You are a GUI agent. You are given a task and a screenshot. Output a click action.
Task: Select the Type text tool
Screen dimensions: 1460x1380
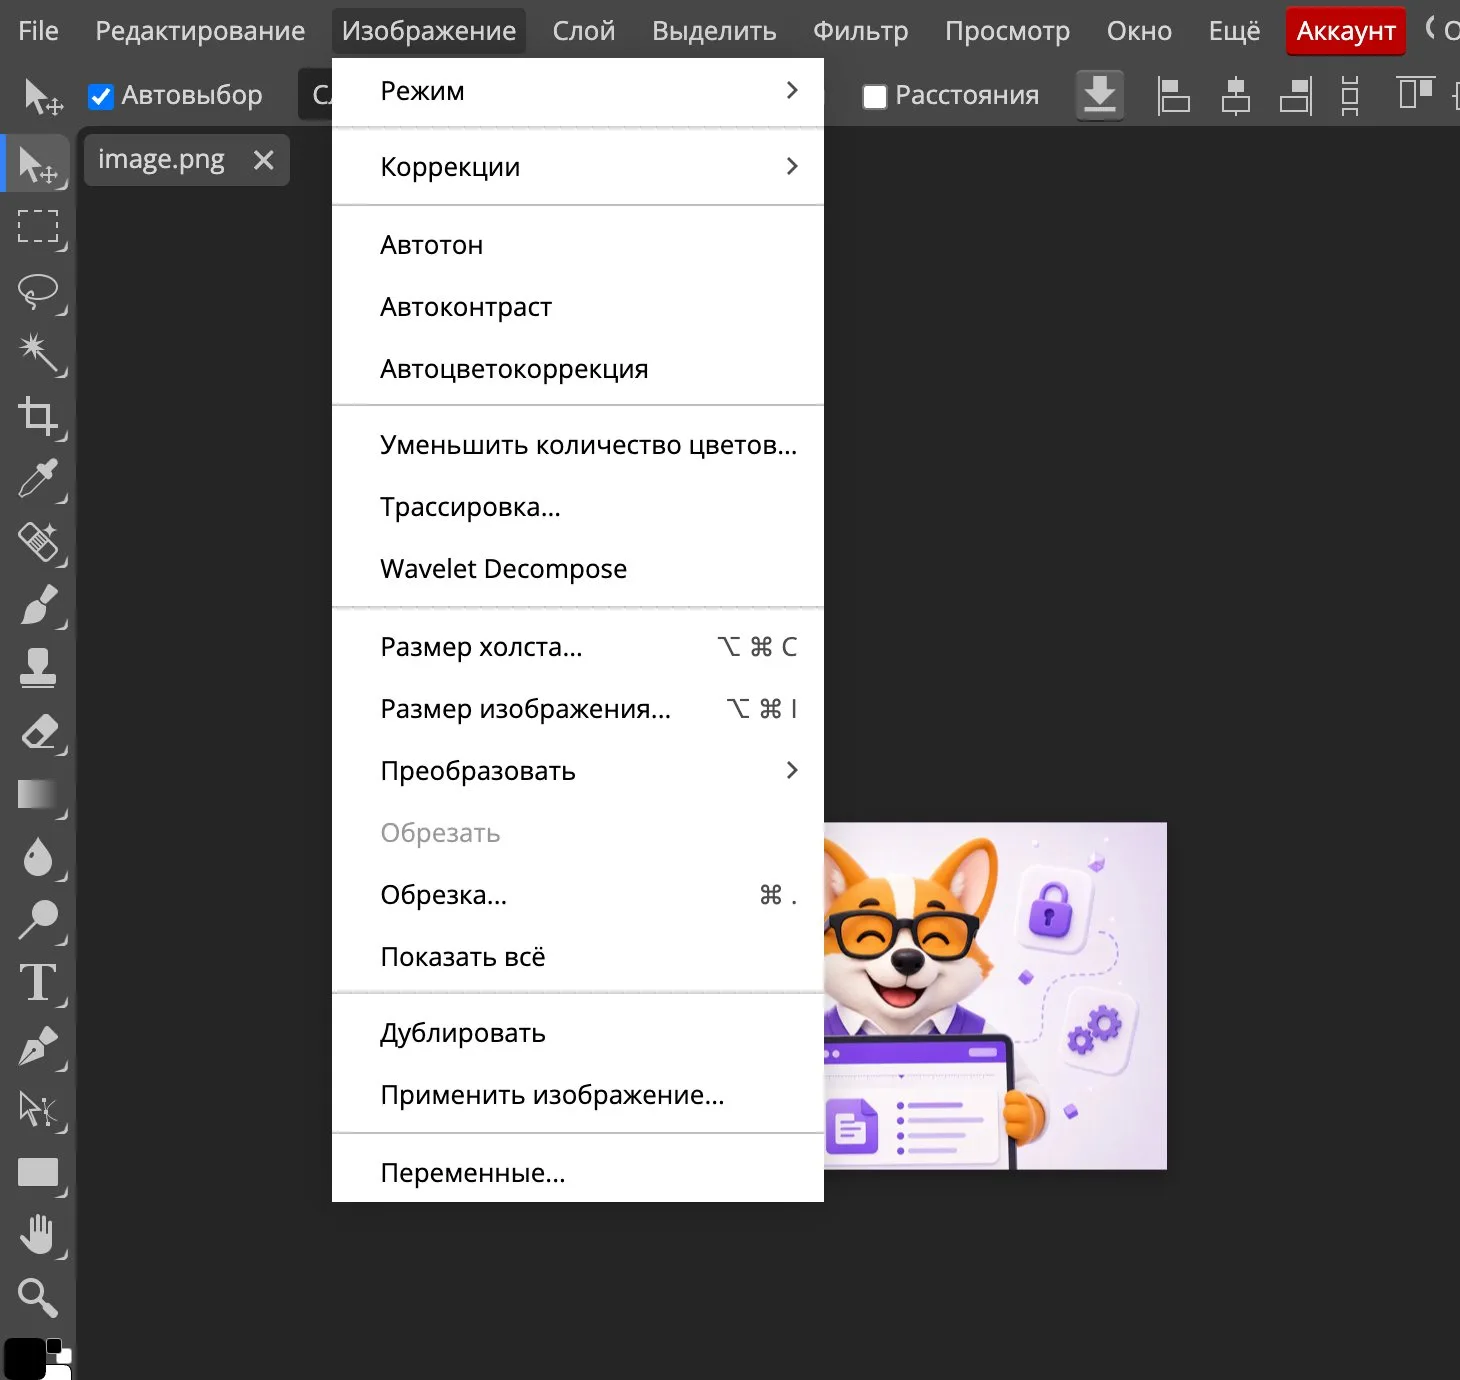coord(38,982)
